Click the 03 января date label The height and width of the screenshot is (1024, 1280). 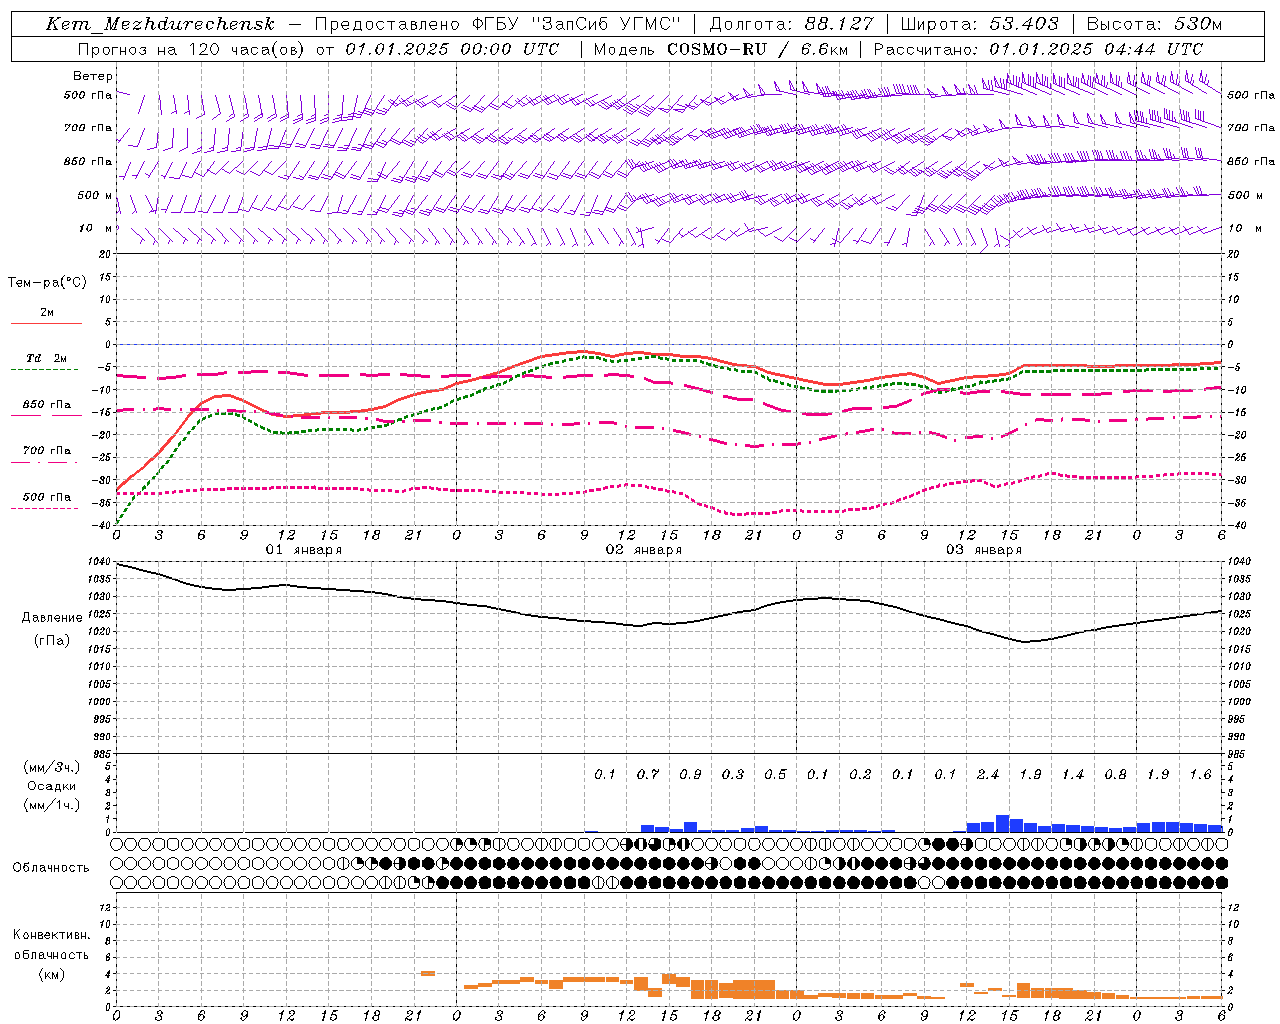[984, 550]
